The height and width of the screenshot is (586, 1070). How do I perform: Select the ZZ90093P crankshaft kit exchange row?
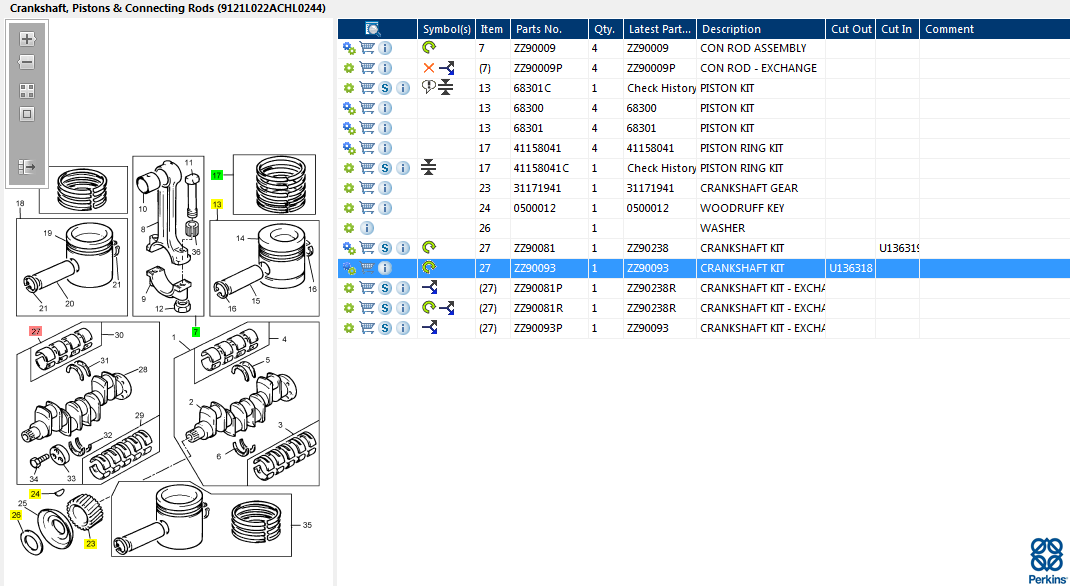(538, 328)
